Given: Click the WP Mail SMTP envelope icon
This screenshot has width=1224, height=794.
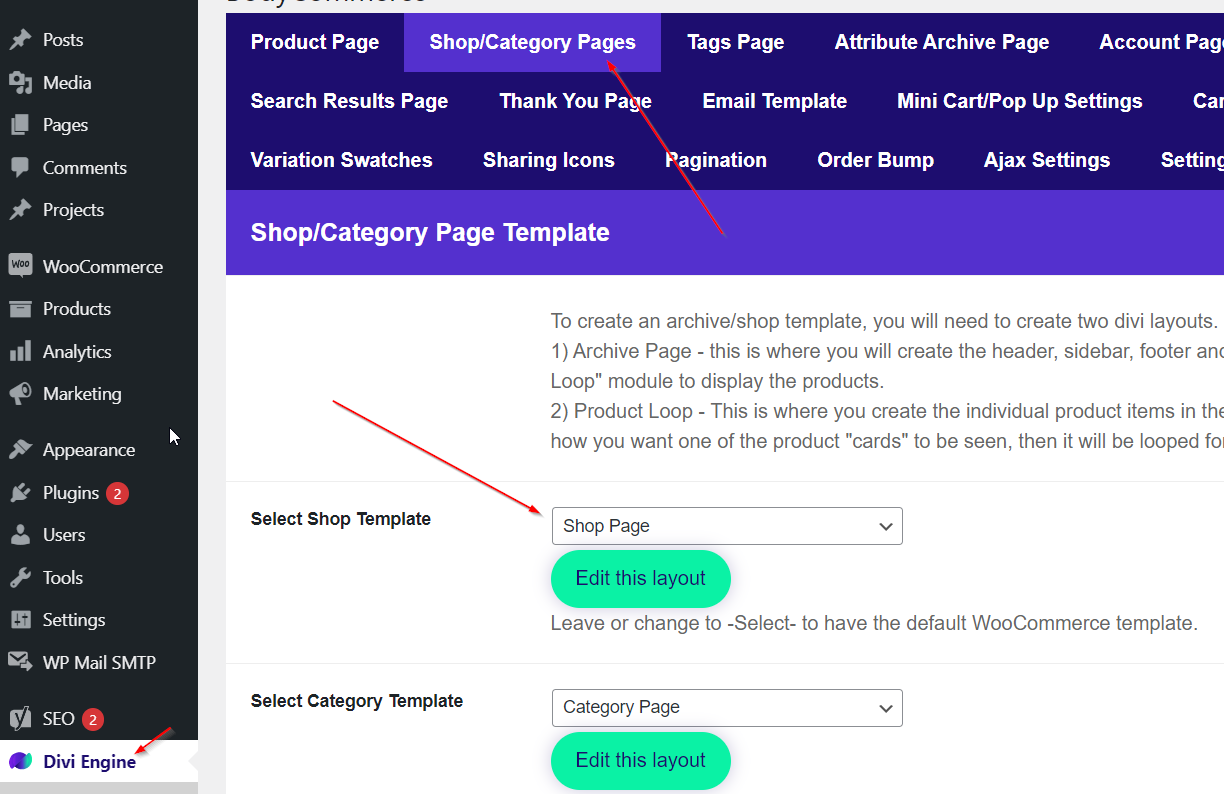Looking at the screenshot, I should (x=20, y=662).
